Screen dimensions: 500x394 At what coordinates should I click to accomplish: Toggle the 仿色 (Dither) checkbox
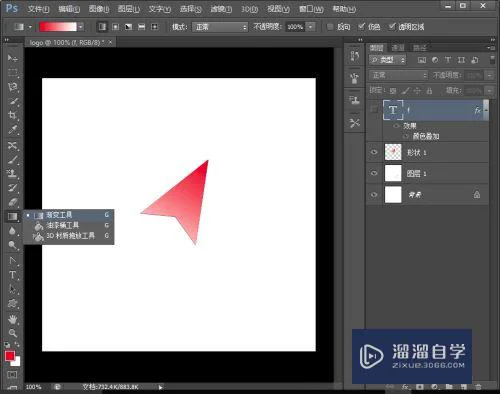[x=362, y=27]
